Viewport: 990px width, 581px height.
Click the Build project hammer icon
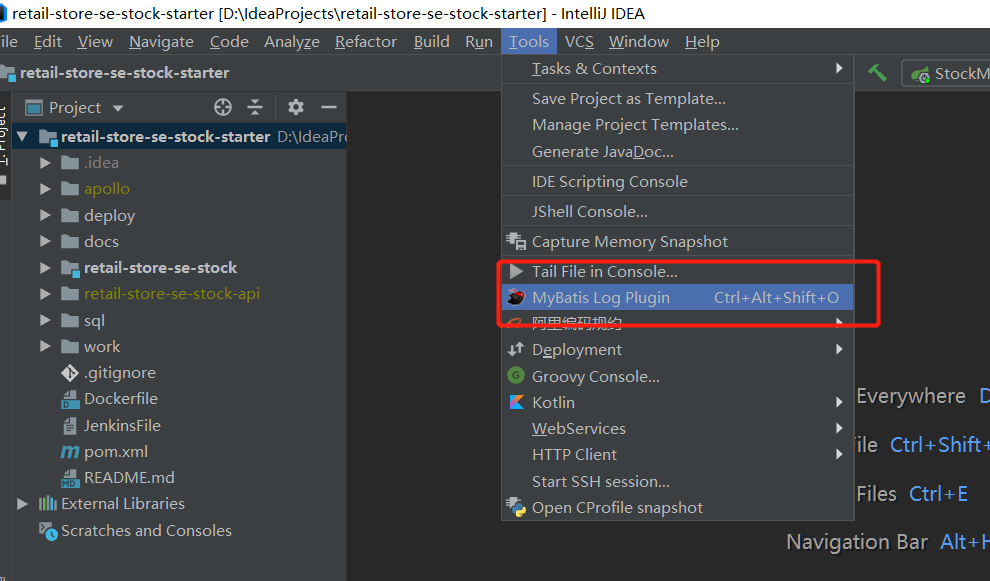tap(877, 73)
